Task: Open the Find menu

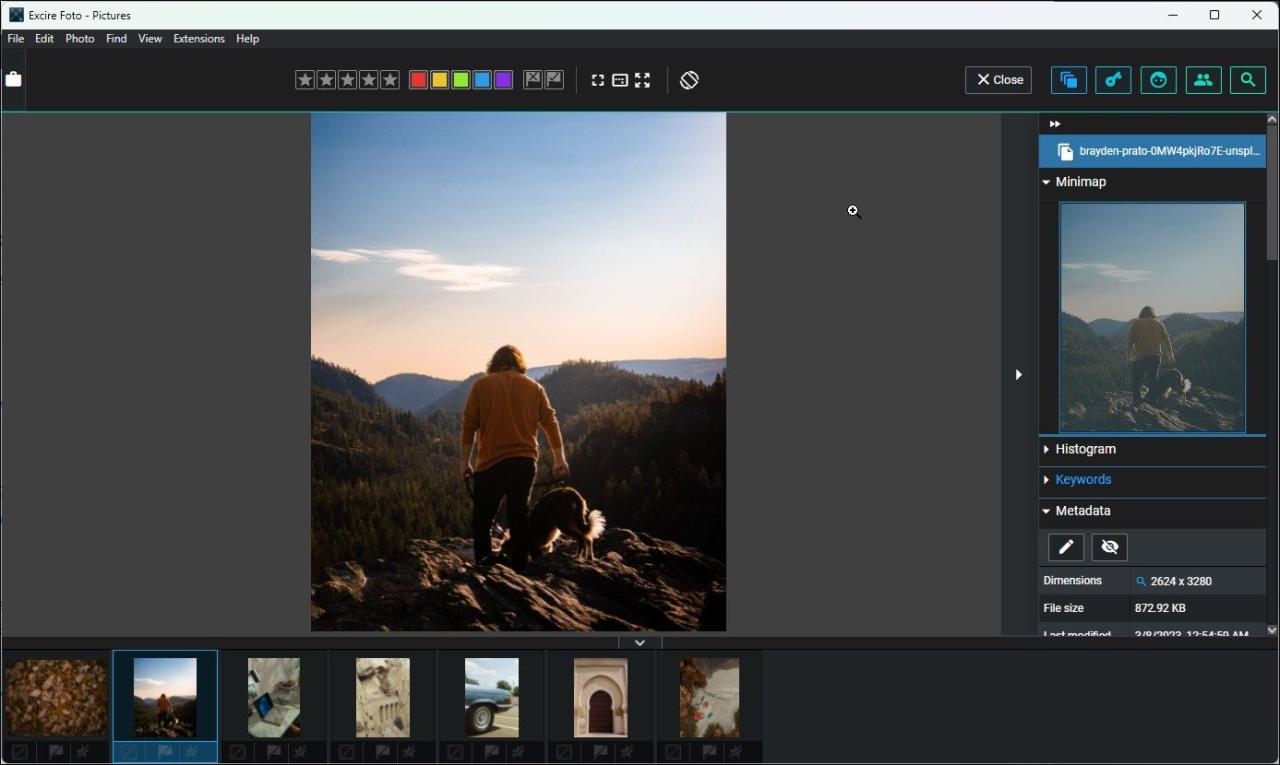Action: [x=117, y=39]
